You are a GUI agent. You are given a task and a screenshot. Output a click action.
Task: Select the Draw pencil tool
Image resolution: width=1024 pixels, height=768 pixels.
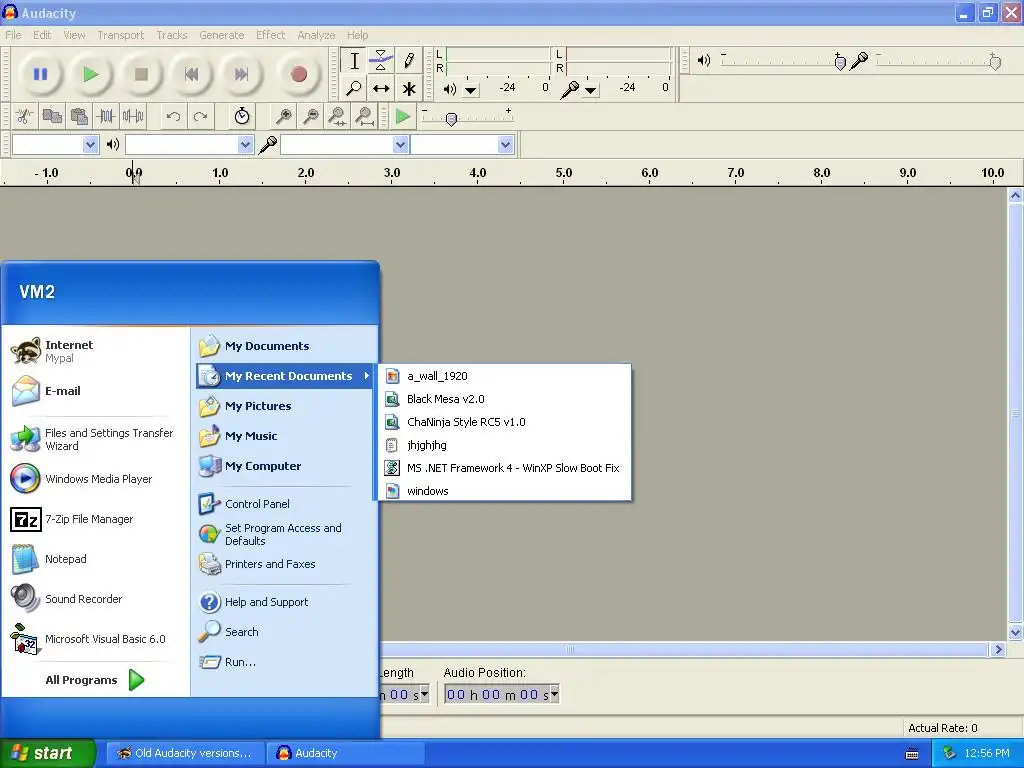pos(409,61)
